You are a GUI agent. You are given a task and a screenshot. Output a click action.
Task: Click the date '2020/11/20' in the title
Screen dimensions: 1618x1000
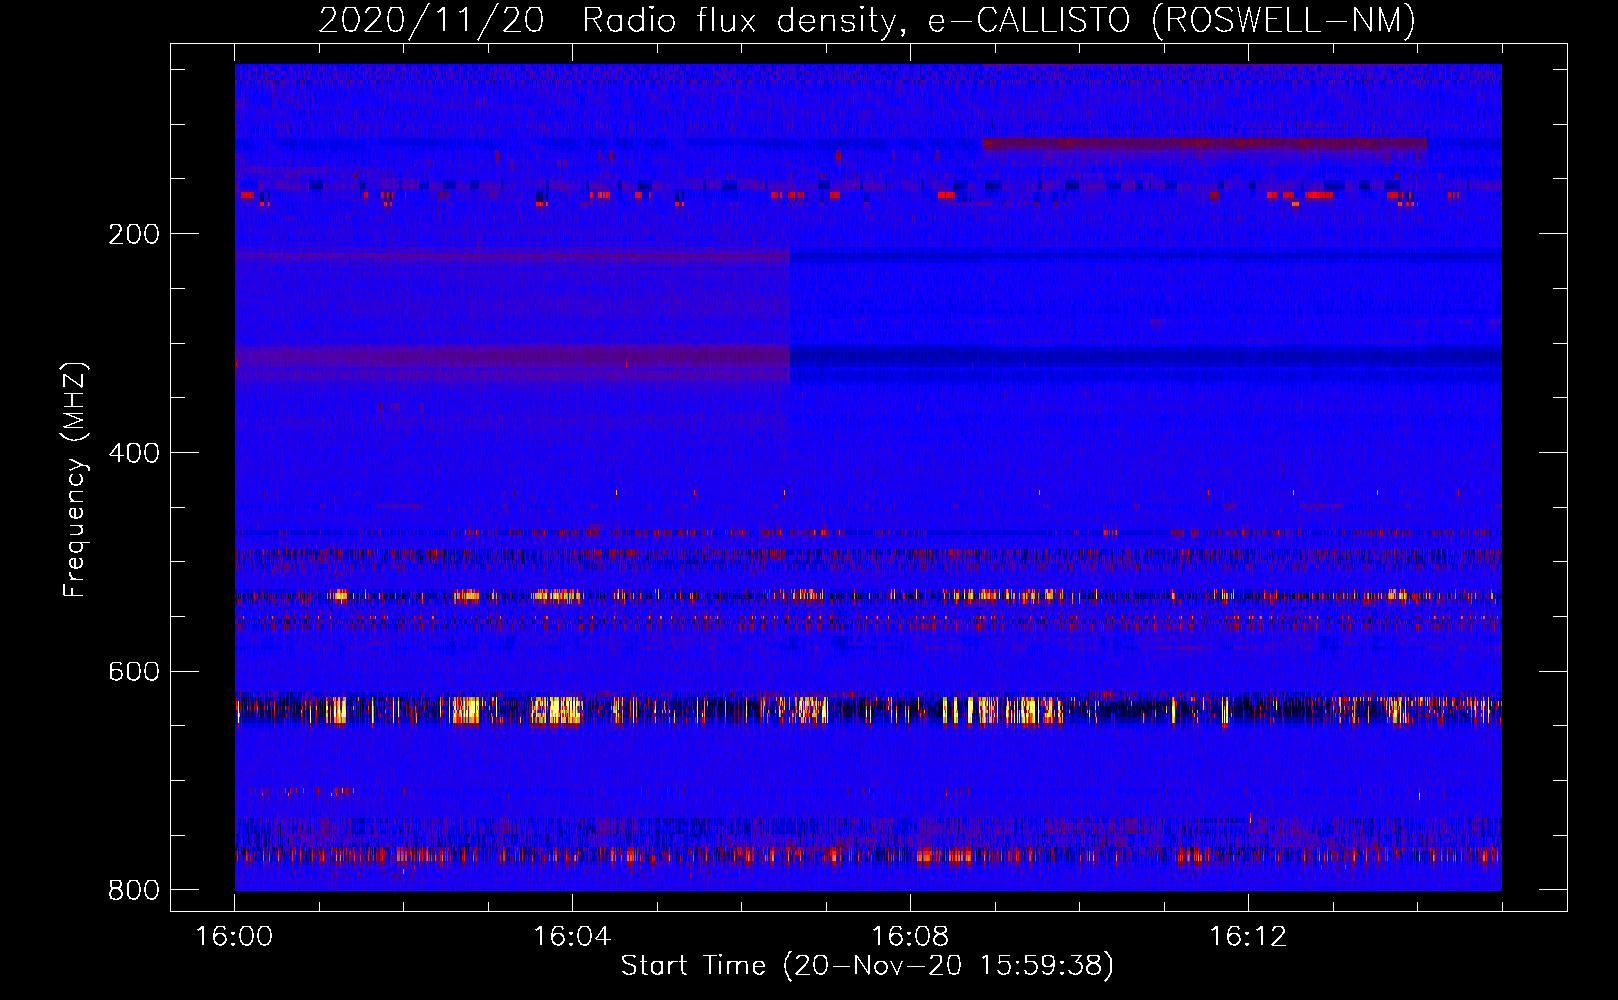tap(431, 21)
